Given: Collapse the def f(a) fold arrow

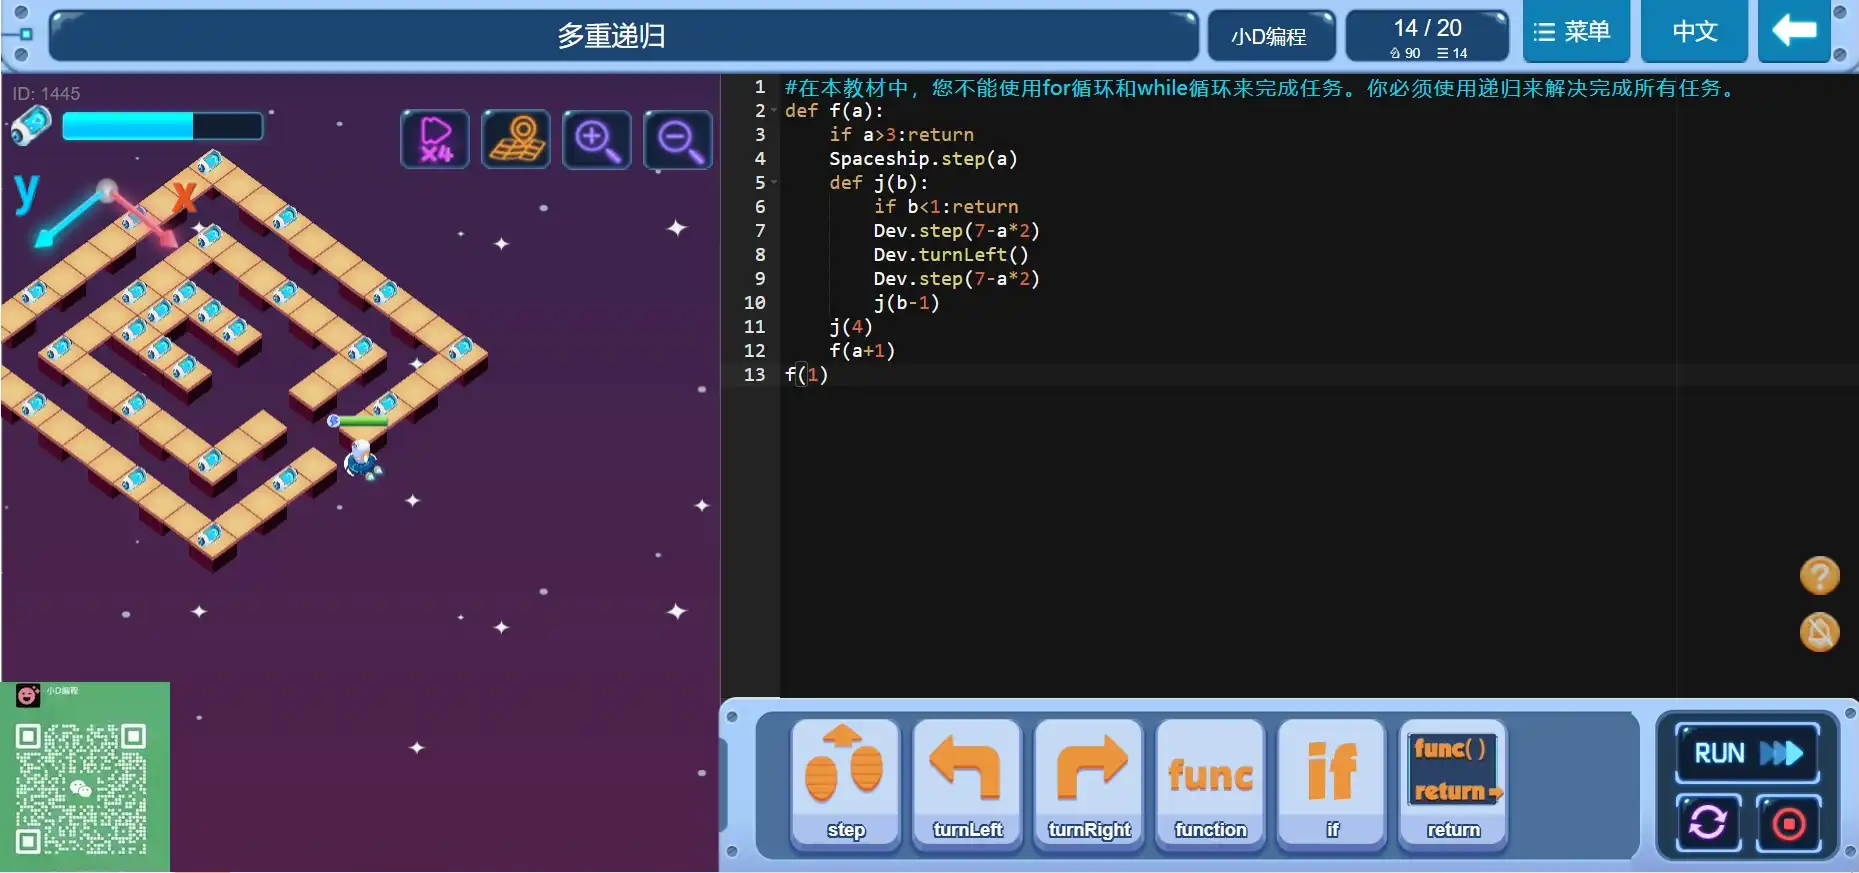Looking at the screenshot, I should tap(774, 110).
